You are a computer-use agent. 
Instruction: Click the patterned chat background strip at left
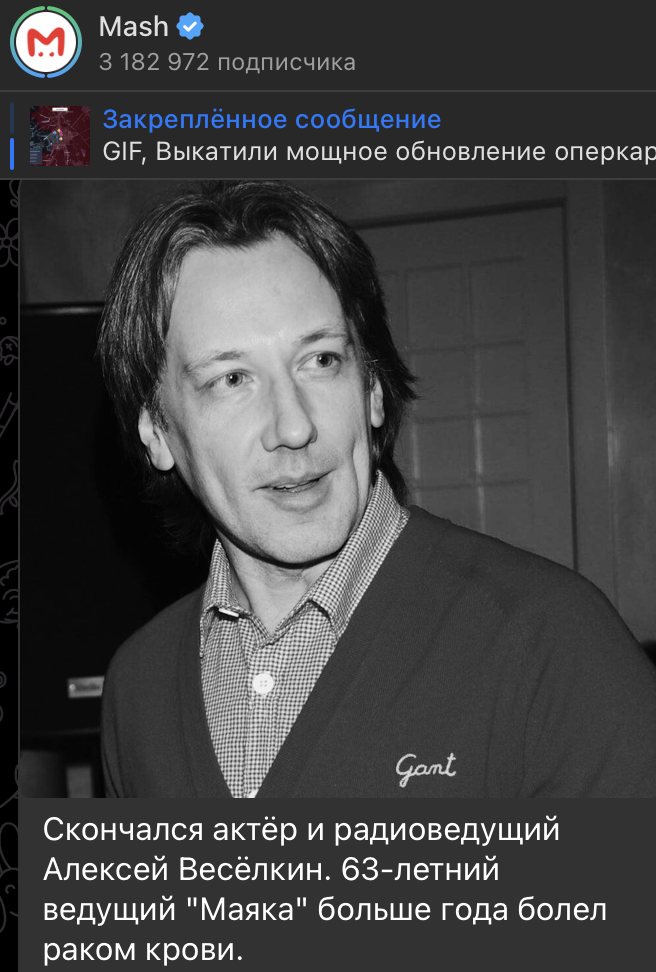9,500
